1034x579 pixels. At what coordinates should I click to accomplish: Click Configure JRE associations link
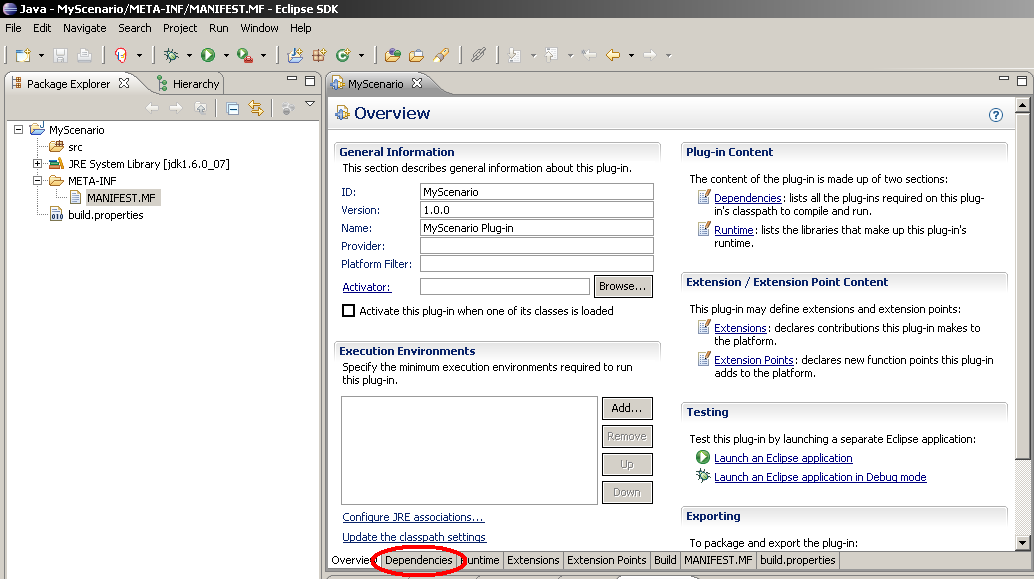(413, 517)
